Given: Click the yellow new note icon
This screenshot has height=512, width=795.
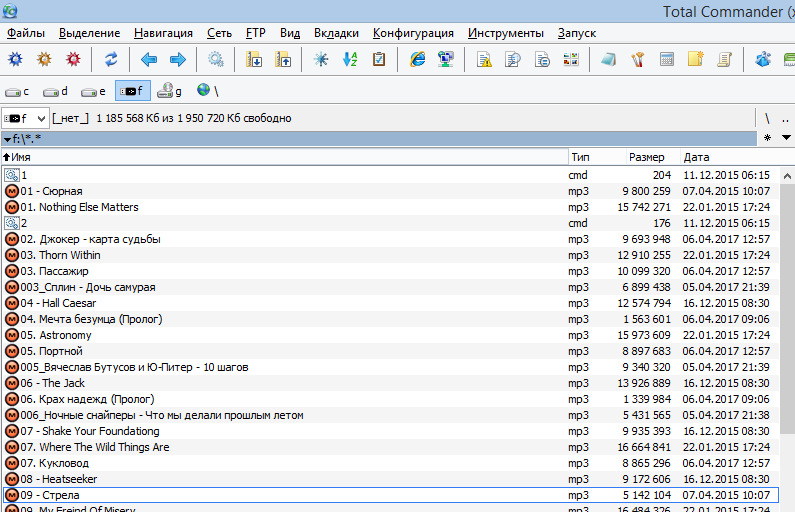Looking at the screenshot, I should click(696, 59).
